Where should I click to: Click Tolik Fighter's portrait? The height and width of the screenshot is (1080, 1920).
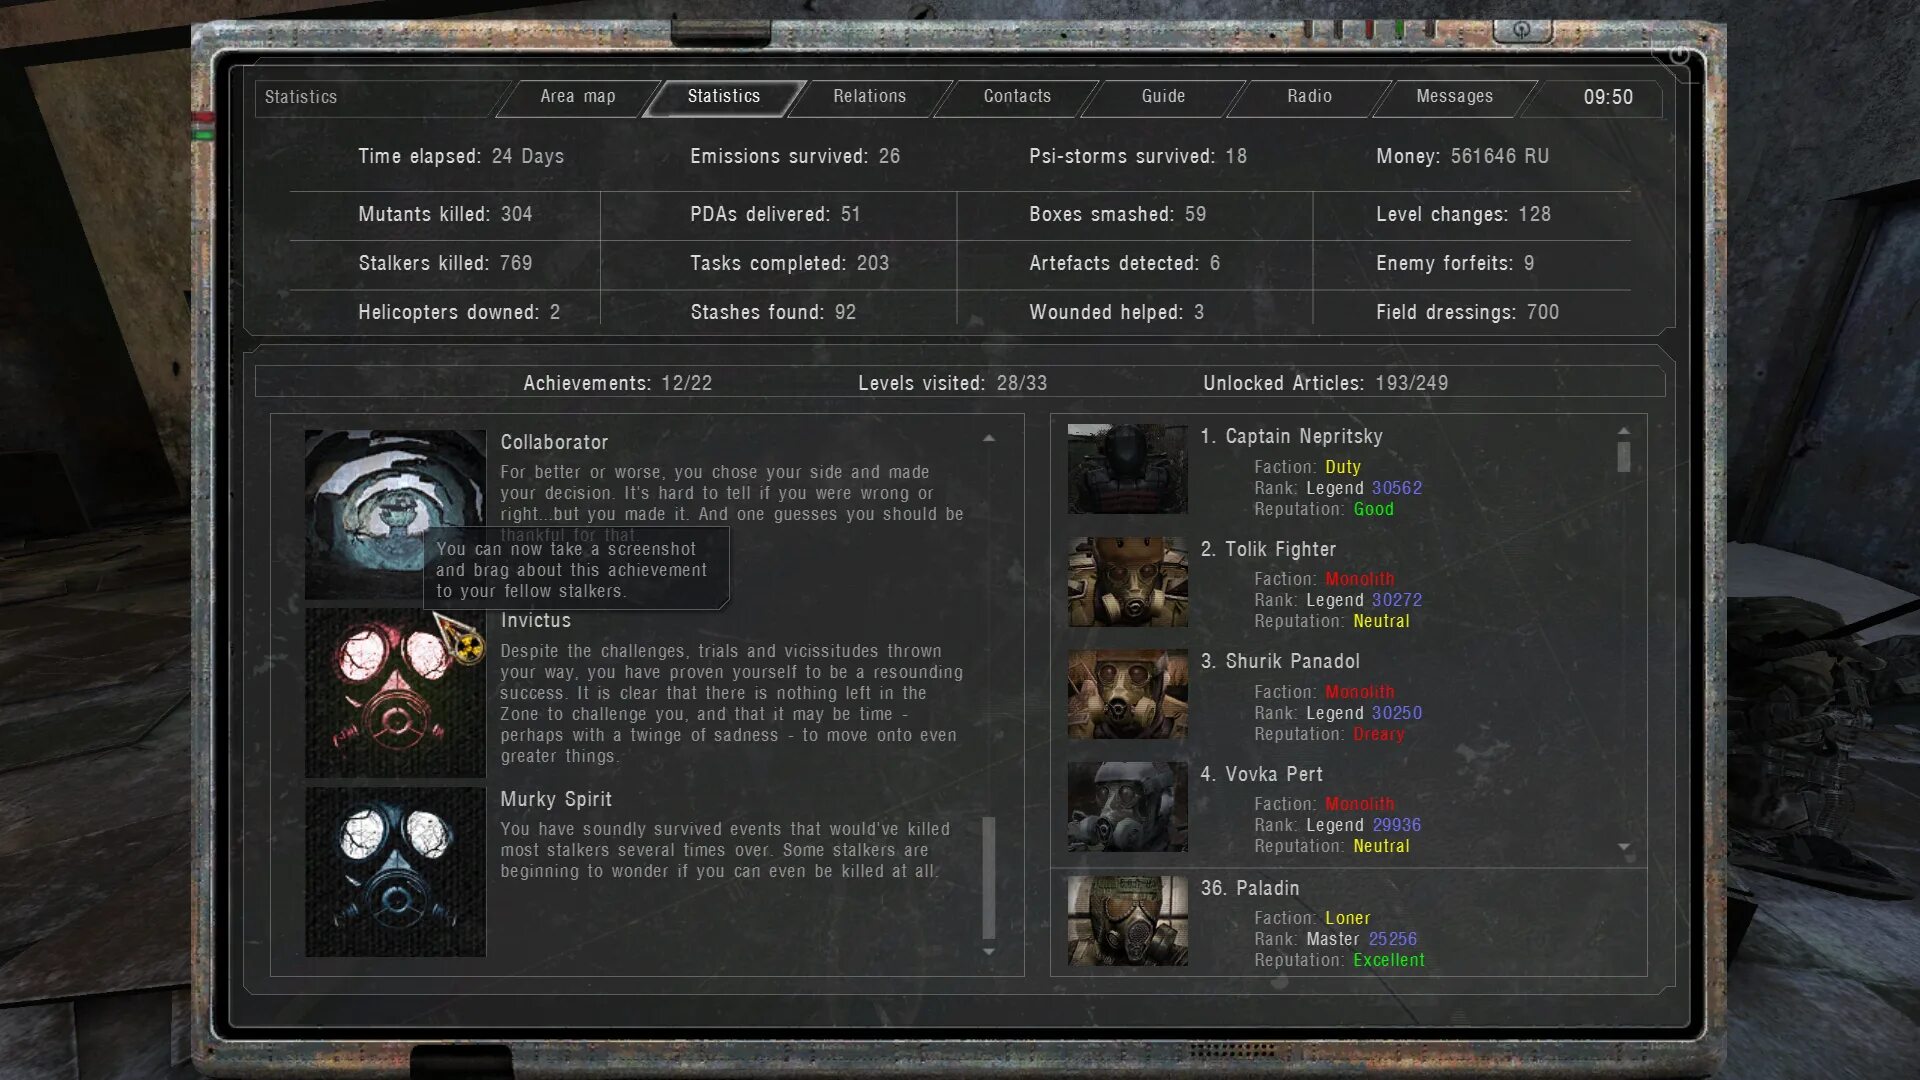tap(1127, 582)
